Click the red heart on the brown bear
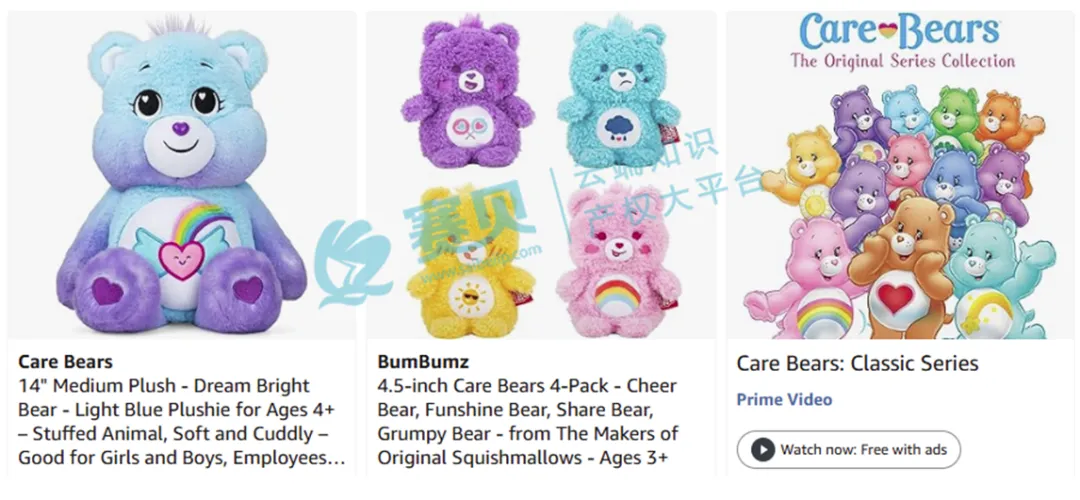This screenshot has height=500, width=1080. click(895, 298)
